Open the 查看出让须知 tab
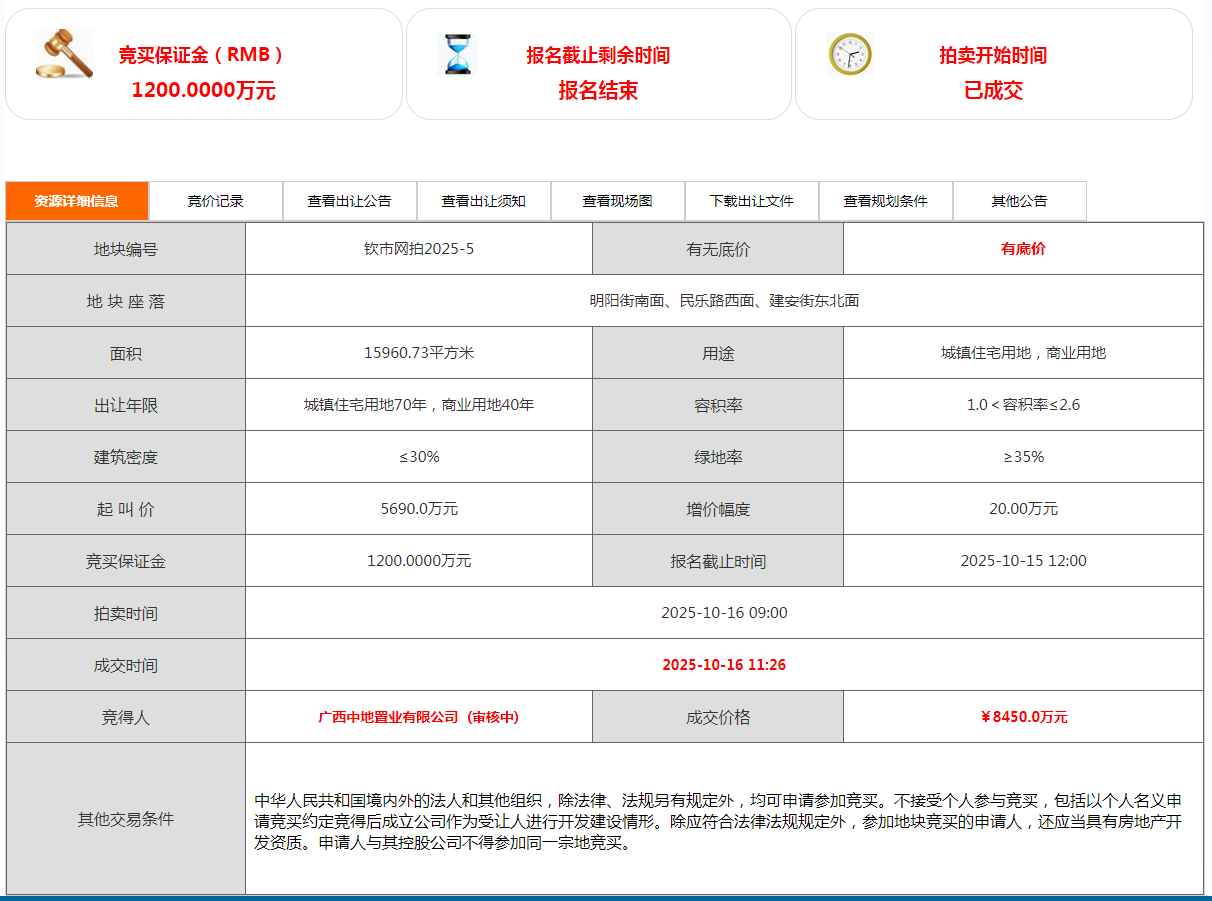The width and height of the screenshot is (1212, 901). [484, 201]
